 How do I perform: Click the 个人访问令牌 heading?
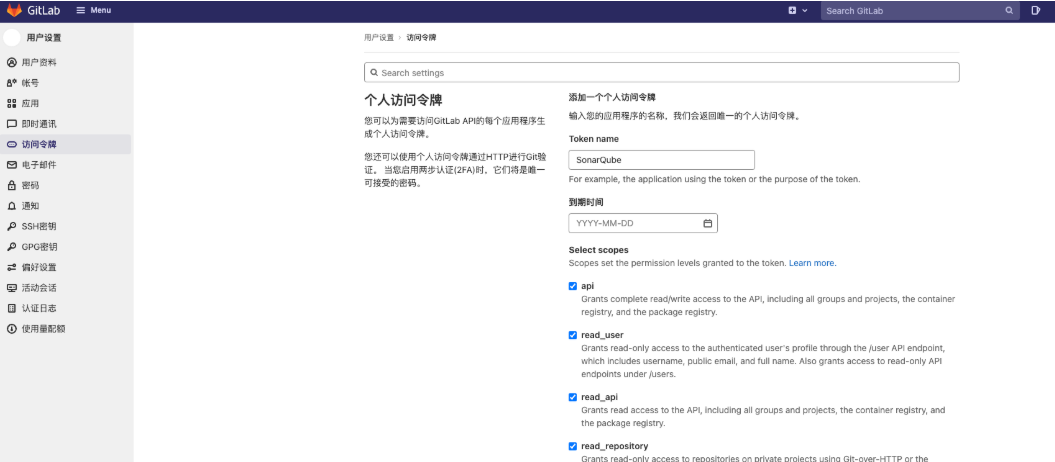tap(403, 100)
